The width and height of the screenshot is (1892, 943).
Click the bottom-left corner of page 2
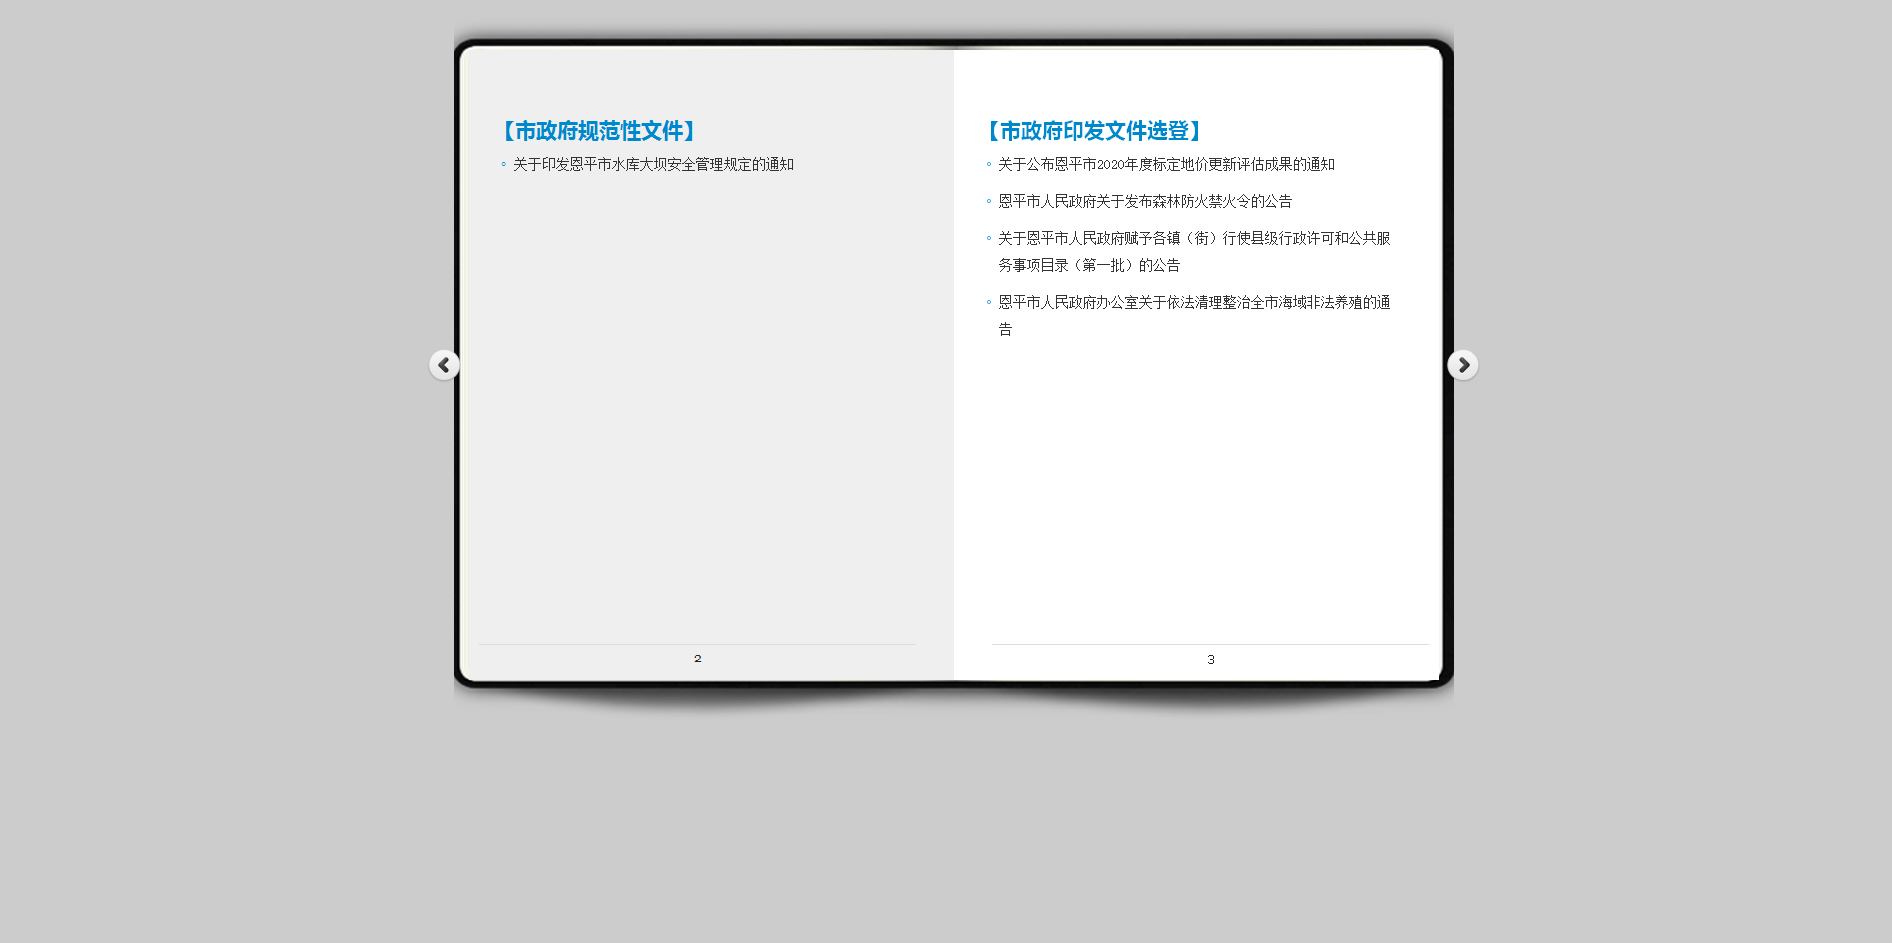[472, 673]
